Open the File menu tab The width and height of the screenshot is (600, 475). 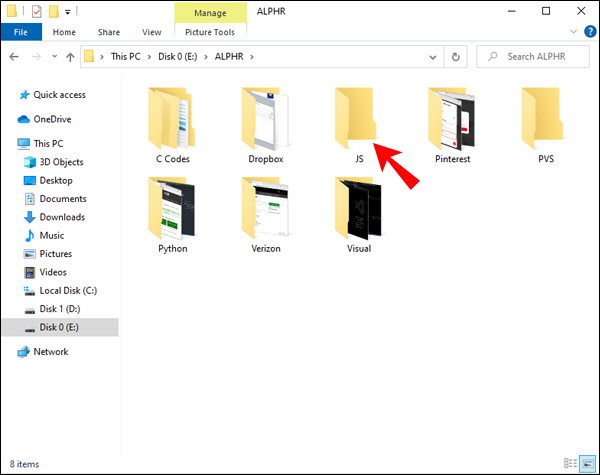[x=21, y=32]
